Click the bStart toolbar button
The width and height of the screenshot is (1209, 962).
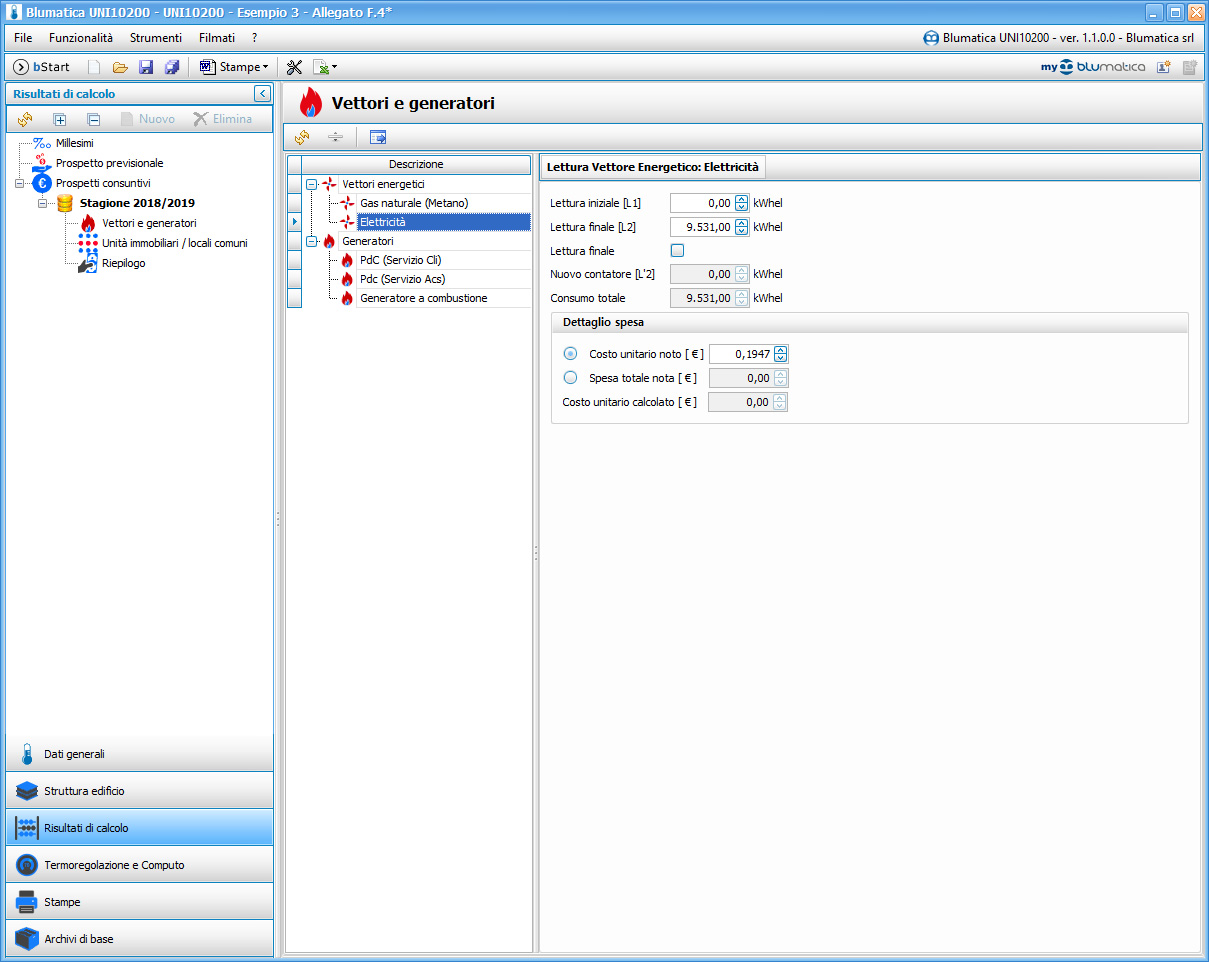[42, 67]
